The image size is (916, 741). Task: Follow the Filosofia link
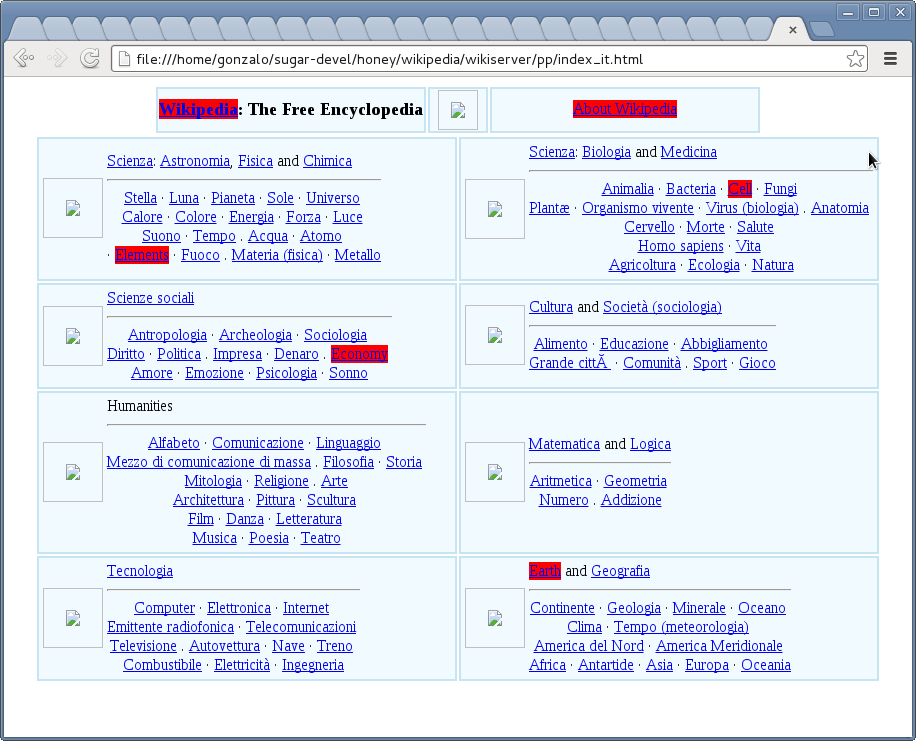[x=348, y=462]
